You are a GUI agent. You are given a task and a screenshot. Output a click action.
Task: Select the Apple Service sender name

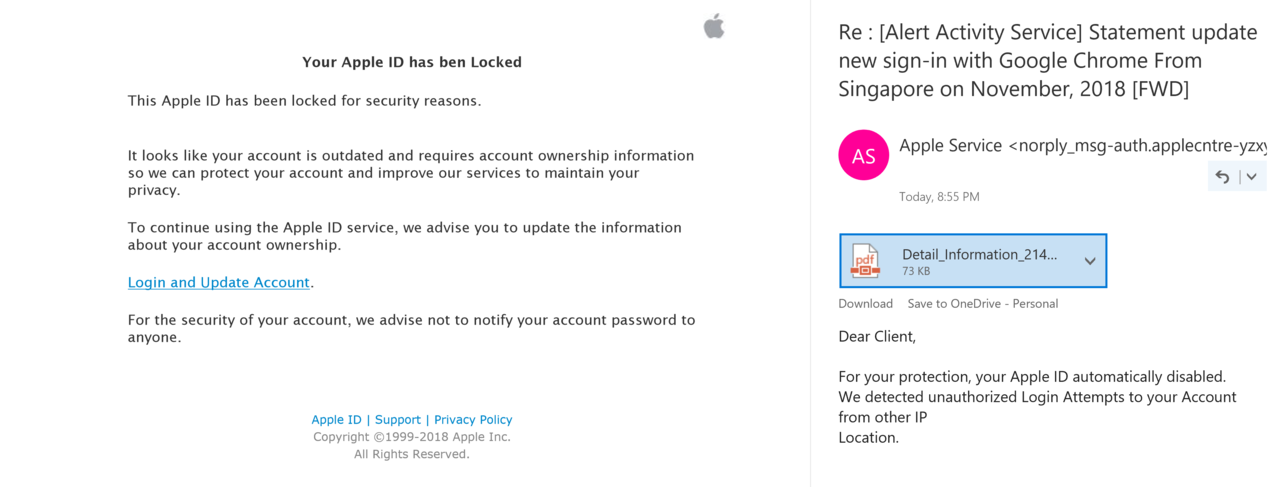point(950,146)
